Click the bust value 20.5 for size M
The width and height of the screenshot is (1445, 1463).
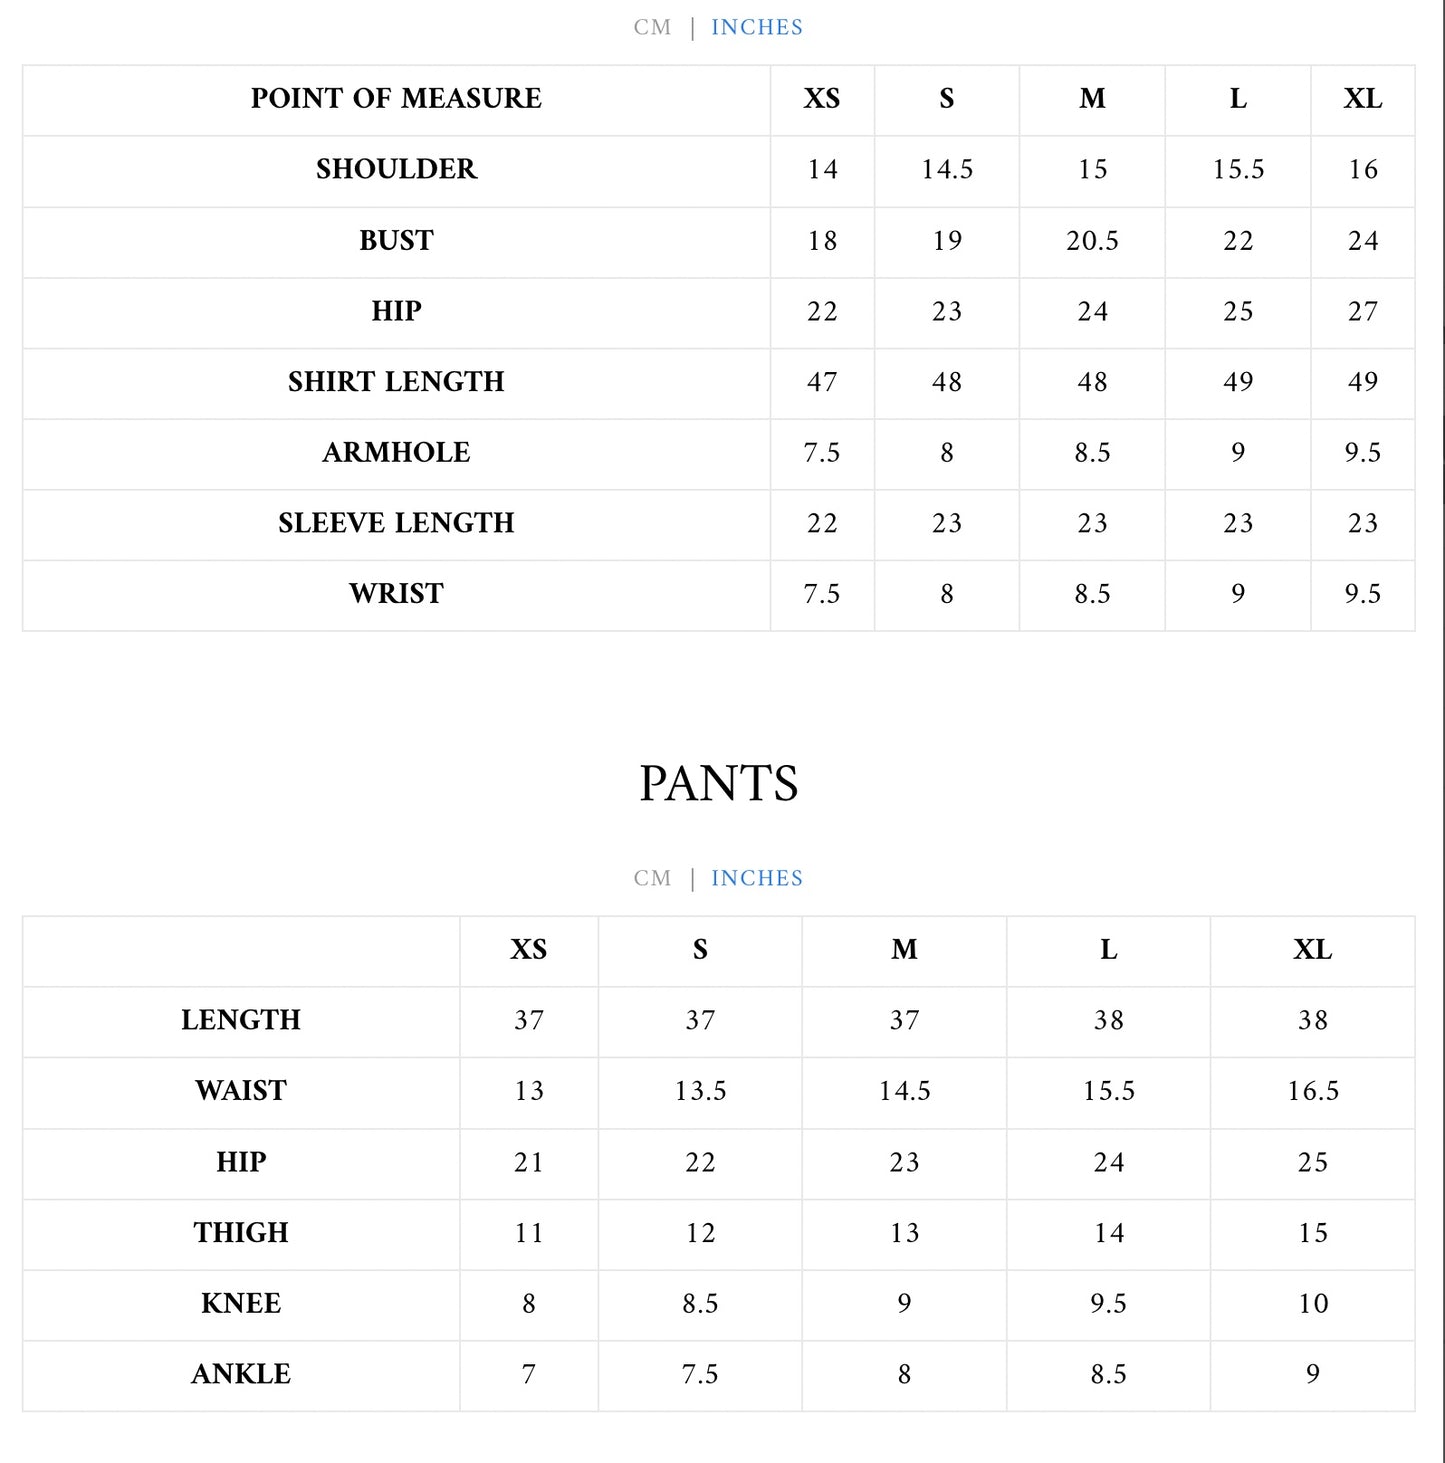click(1092, 240)
